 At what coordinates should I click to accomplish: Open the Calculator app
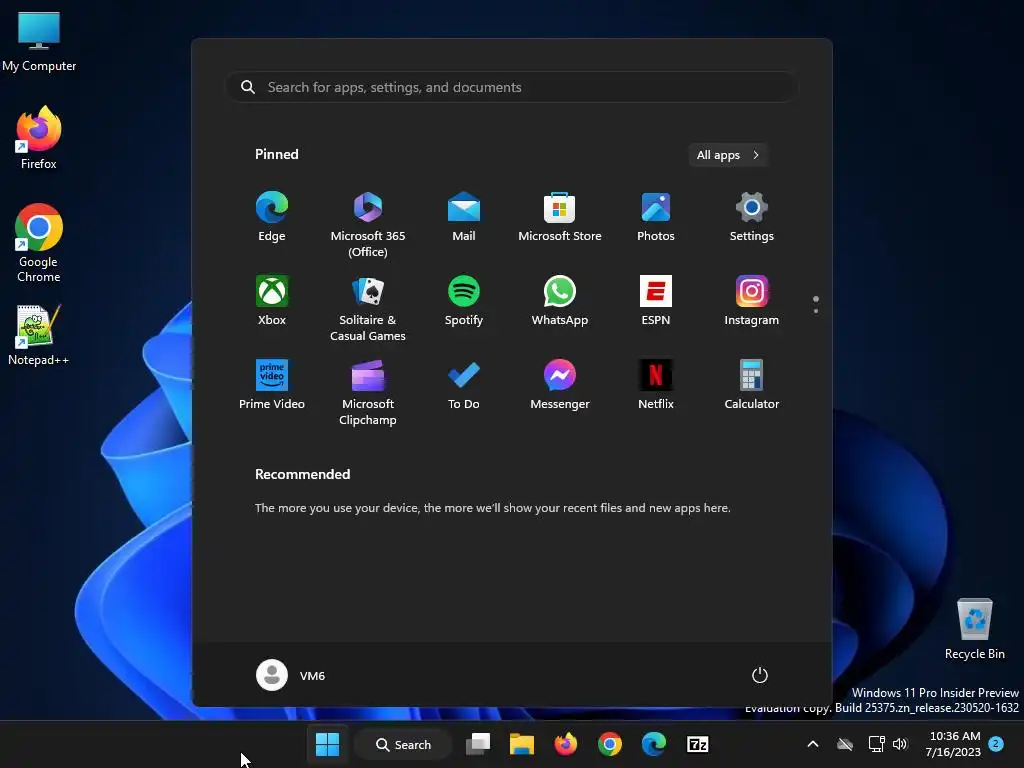752,385
